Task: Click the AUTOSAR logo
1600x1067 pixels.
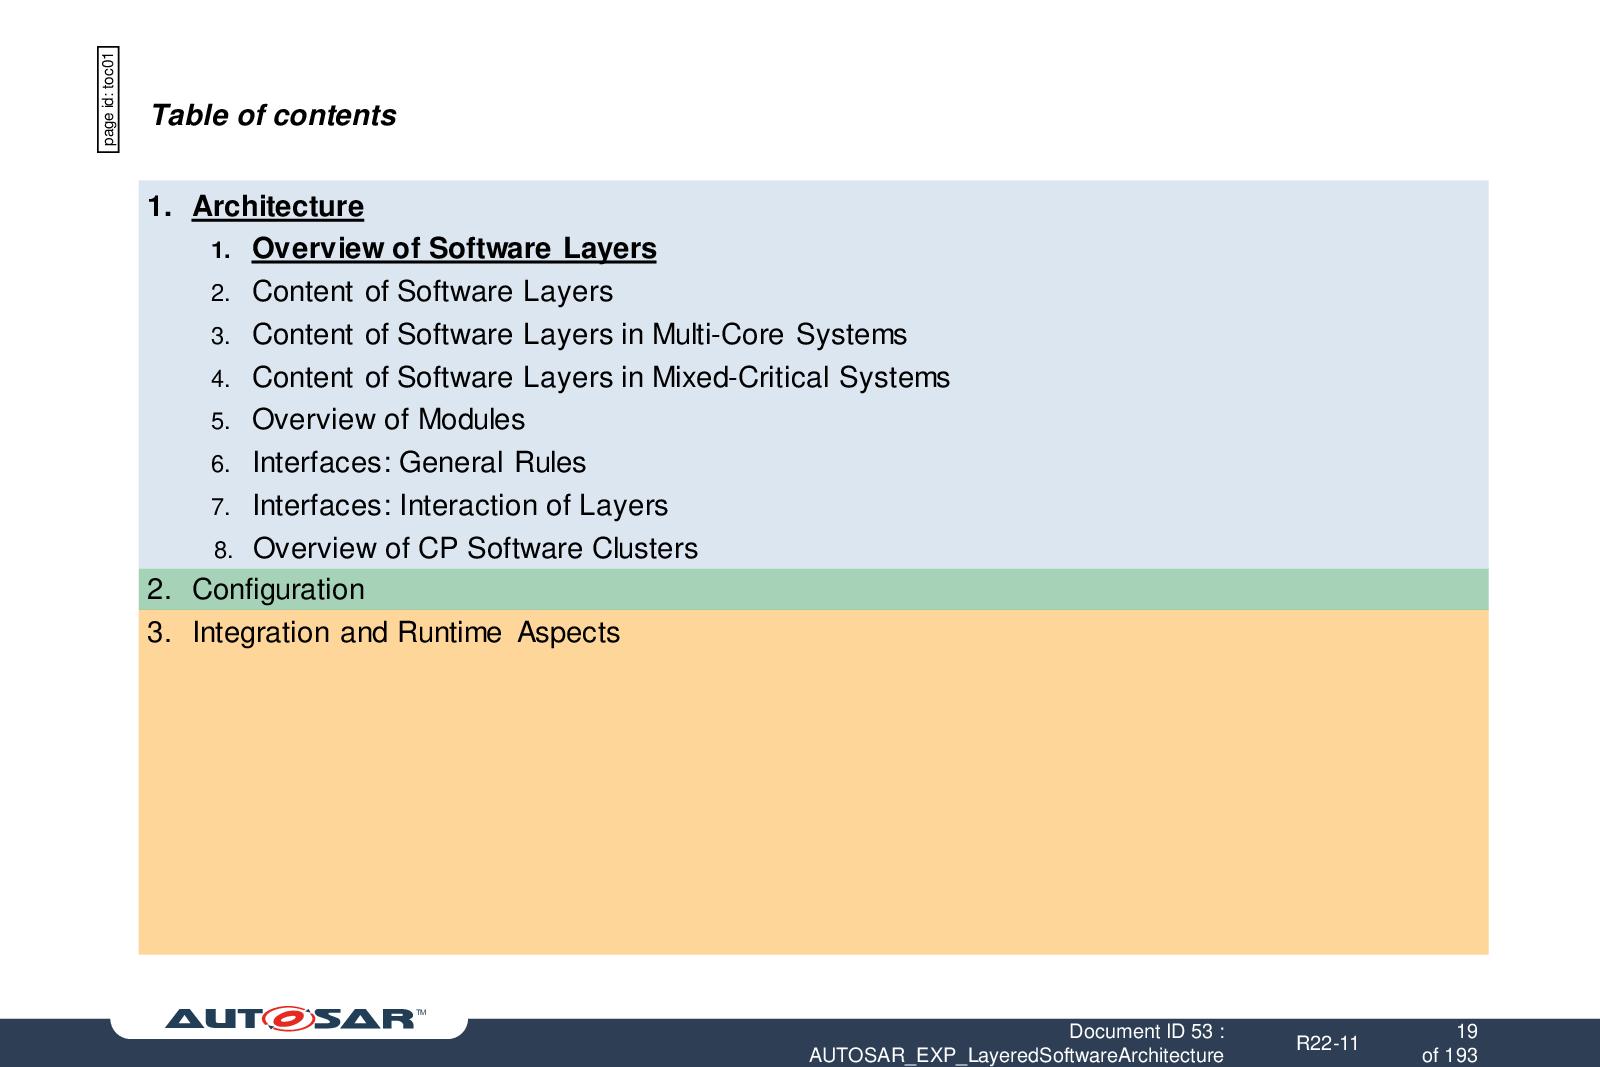Action: (x=294, y=1018)
